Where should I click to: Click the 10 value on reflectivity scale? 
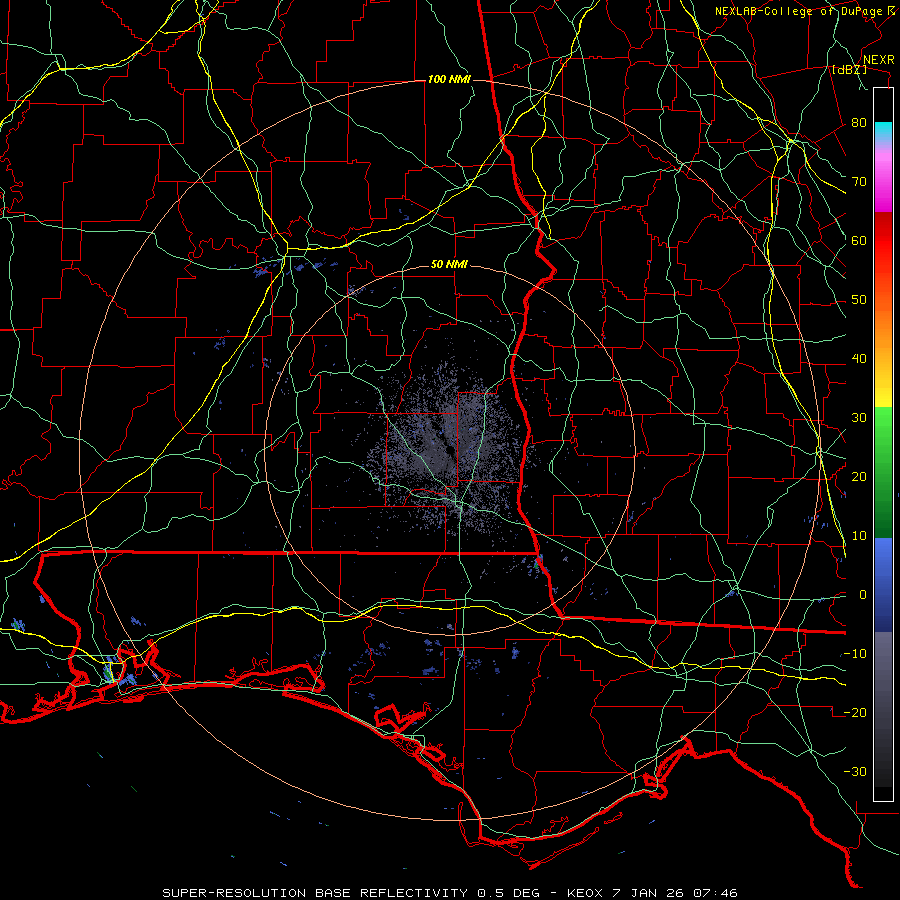[x=859, y=536]
